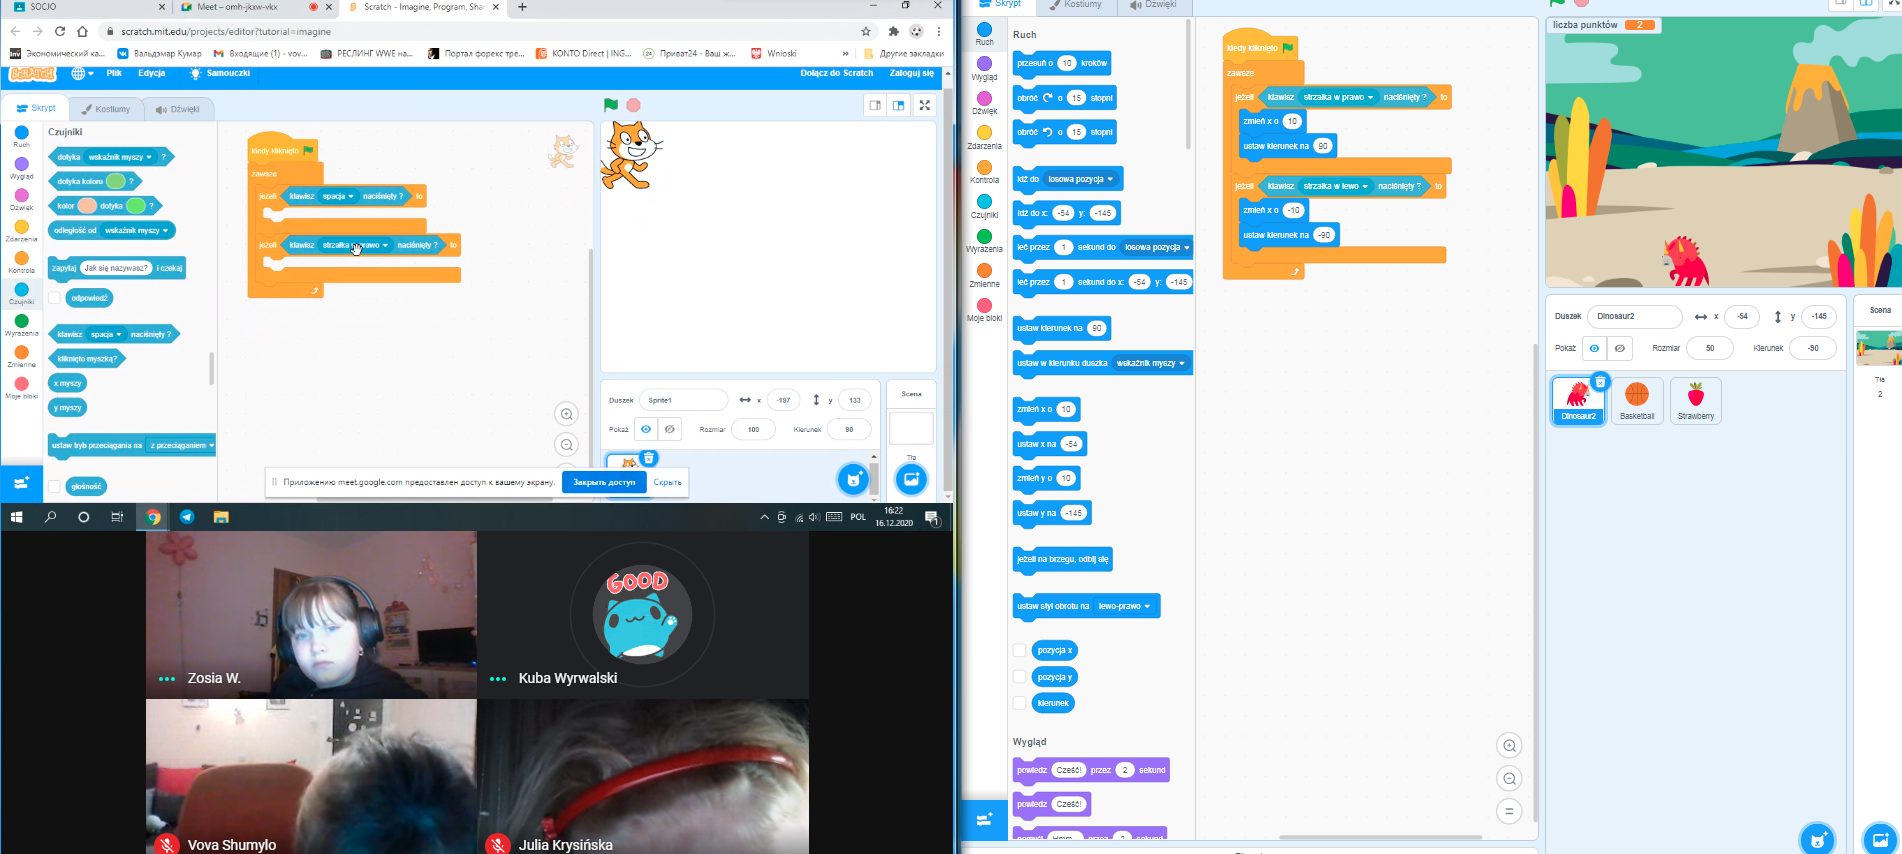Click choose sprite button in shared Scratch
Image resolution: width=1902 pixels, height=854 pixels.
852,480
